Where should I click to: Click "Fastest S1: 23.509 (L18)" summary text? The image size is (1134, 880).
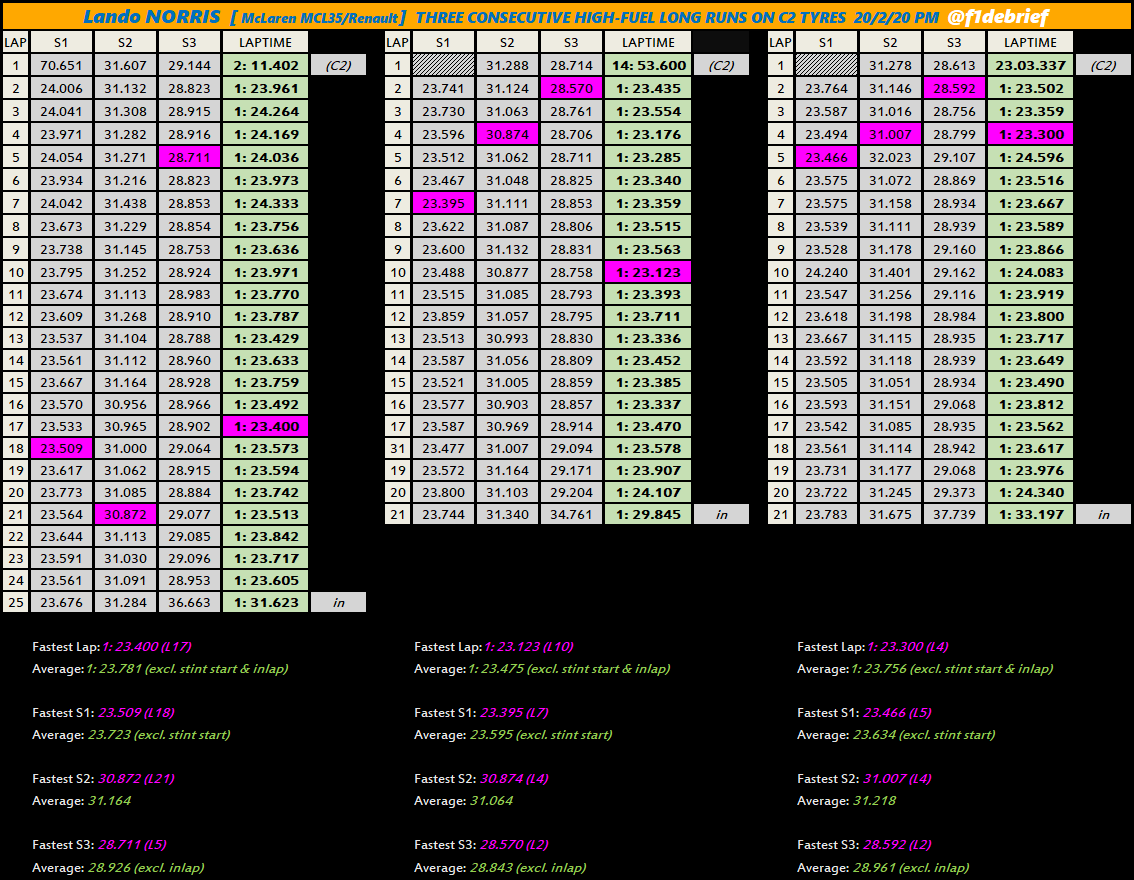coord(103,712)
